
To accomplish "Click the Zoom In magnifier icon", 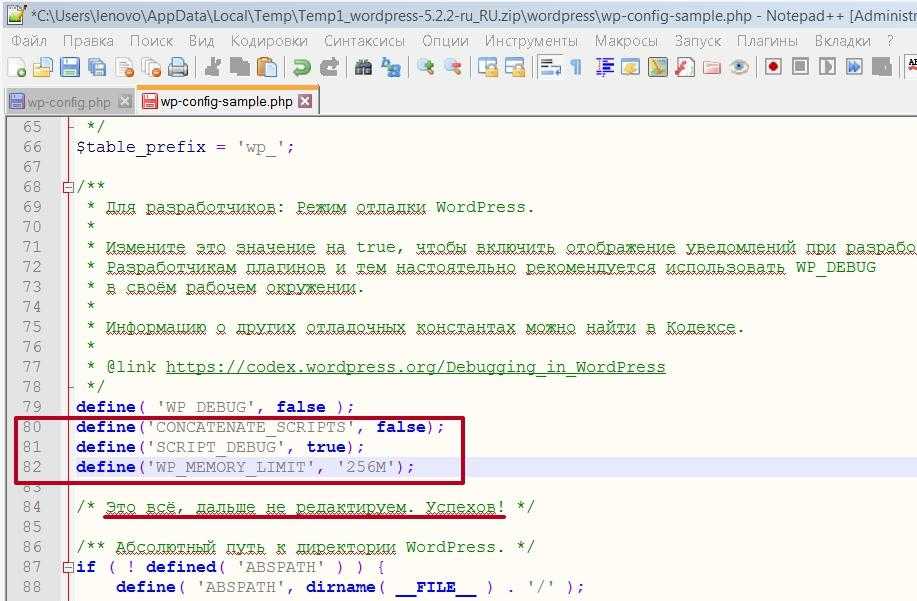I will pos(426,67).
